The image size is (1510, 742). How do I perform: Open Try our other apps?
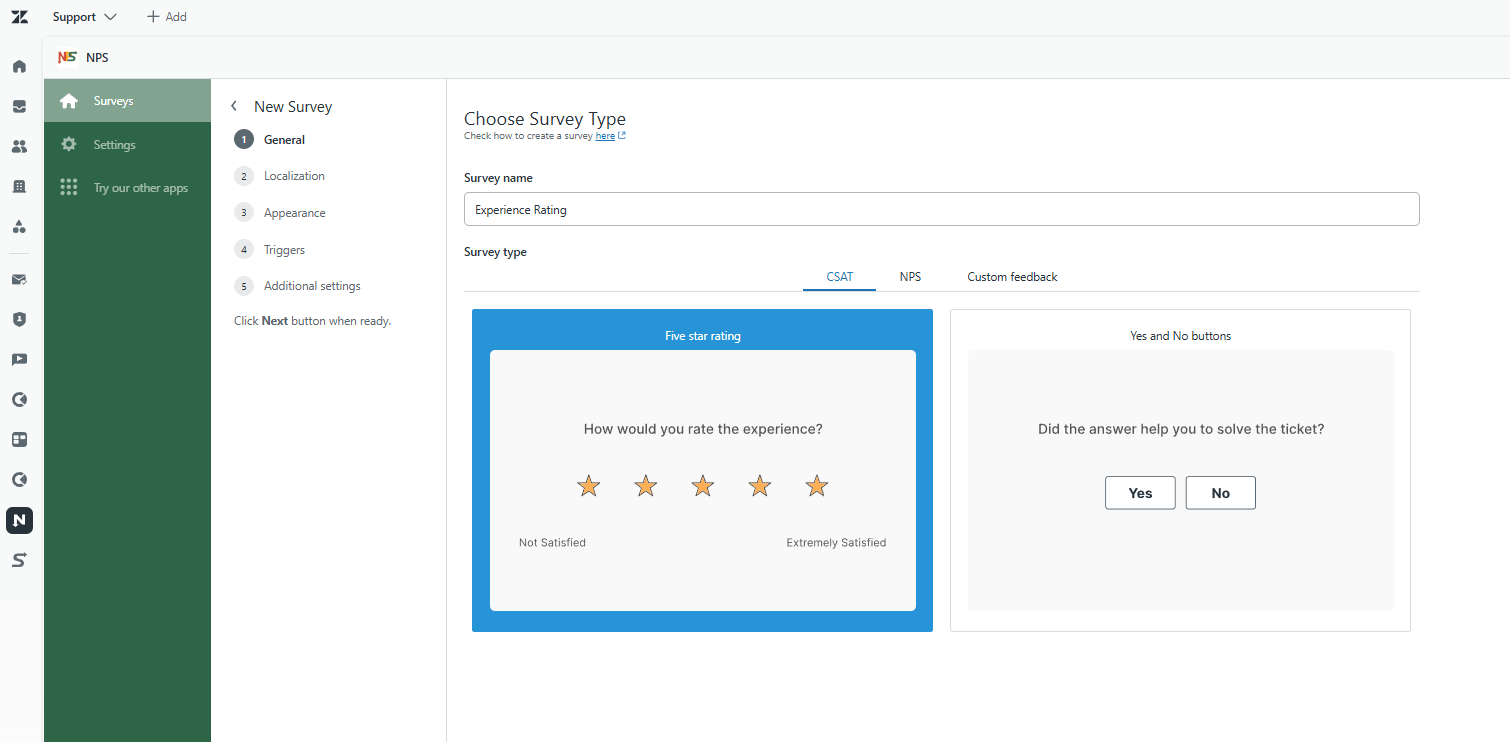pyautogui.click(x=127, y=188)
